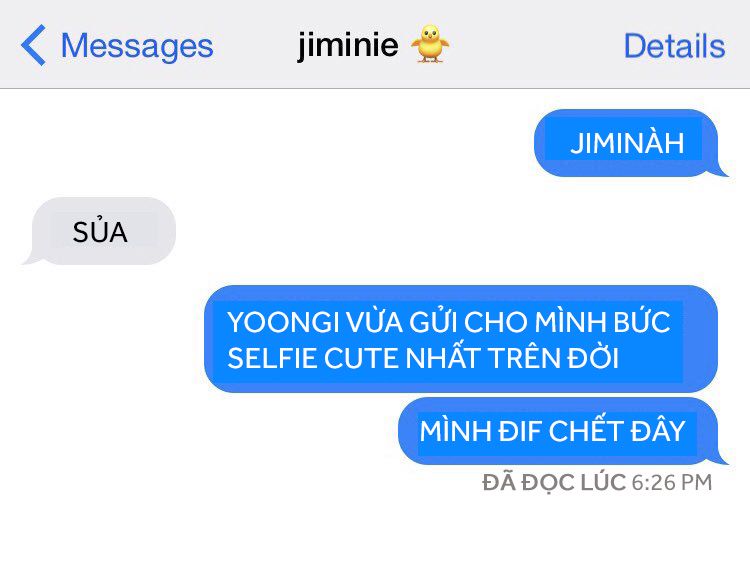Image resolution: width=750 pixels, height=573 pixels.
Task: Tap the gray SỦA received bubble
Action: tap(103, 231)
